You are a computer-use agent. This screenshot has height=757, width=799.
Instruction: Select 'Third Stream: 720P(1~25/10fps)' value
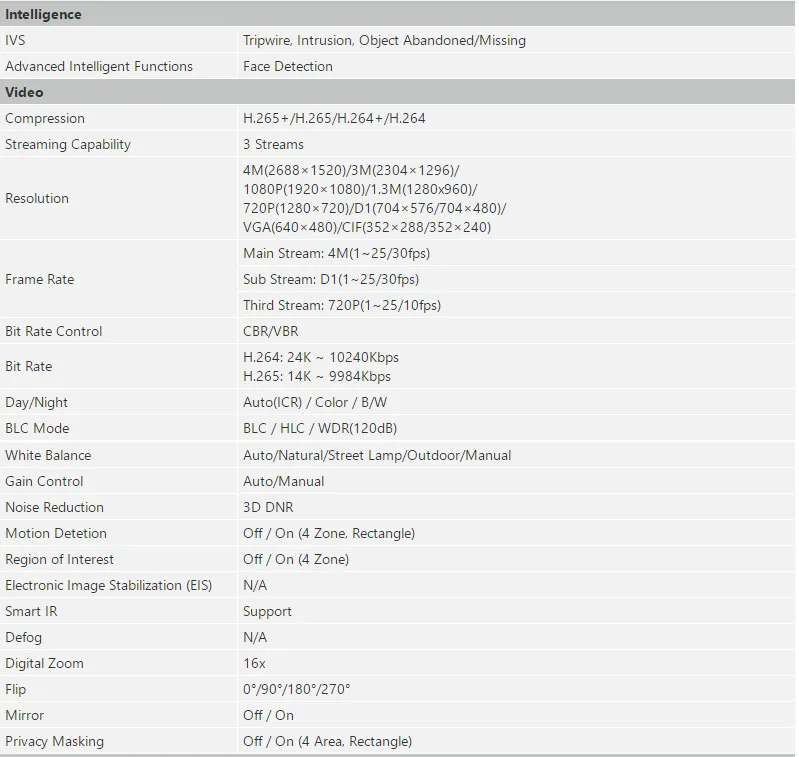tap(342, 305)
